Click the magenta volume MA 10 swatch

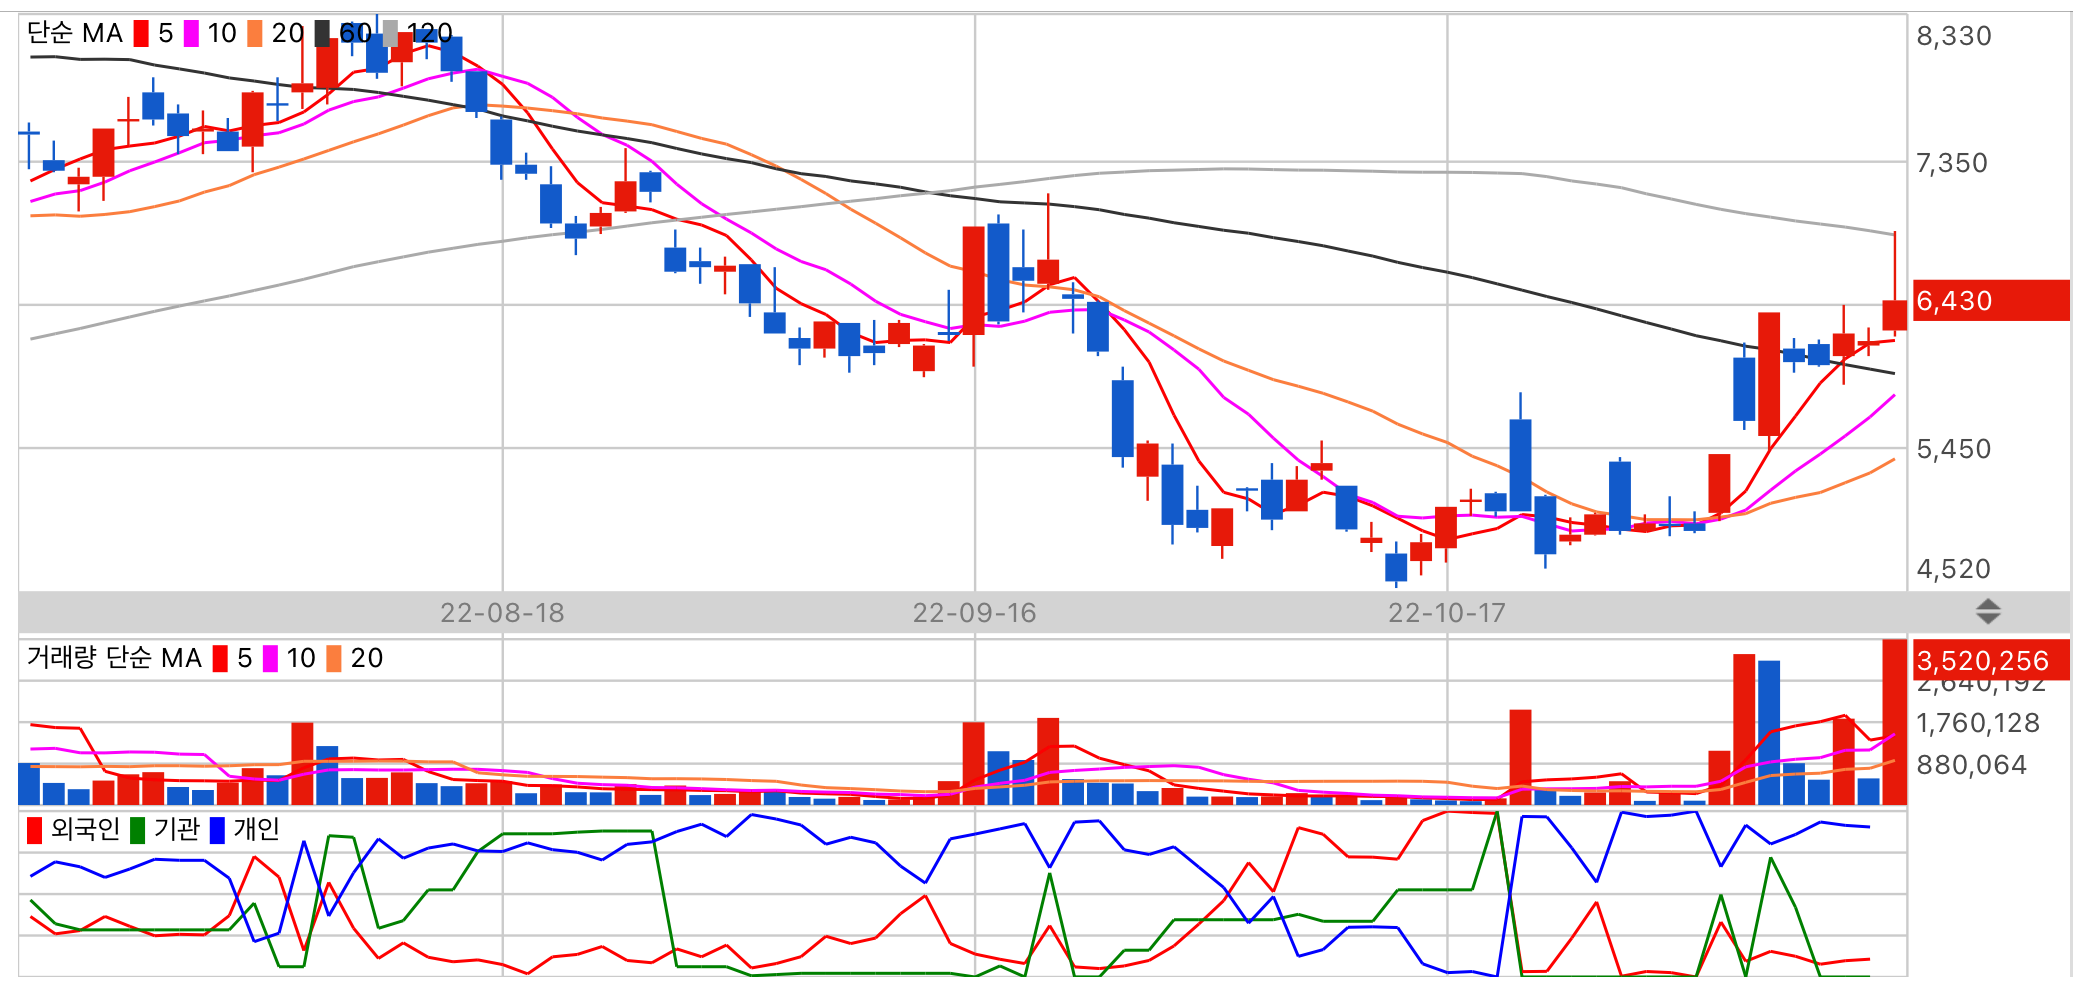pyautogui.click(x=270, y=659)
